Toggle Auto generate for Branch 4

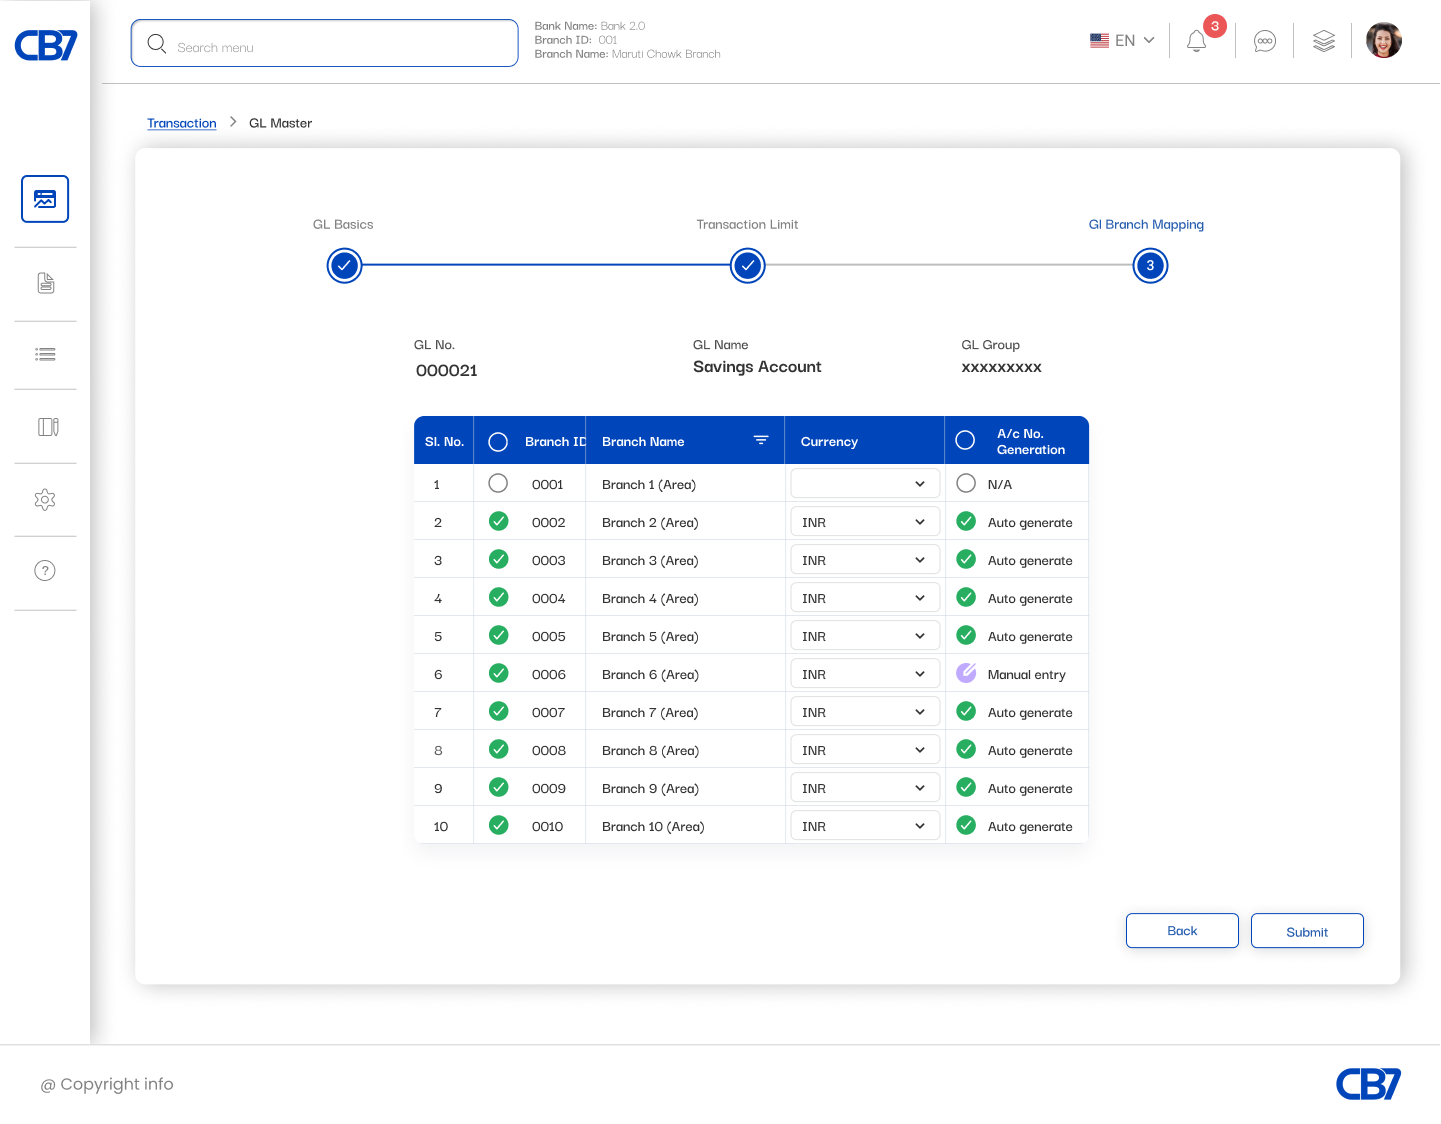pos(966,597)
